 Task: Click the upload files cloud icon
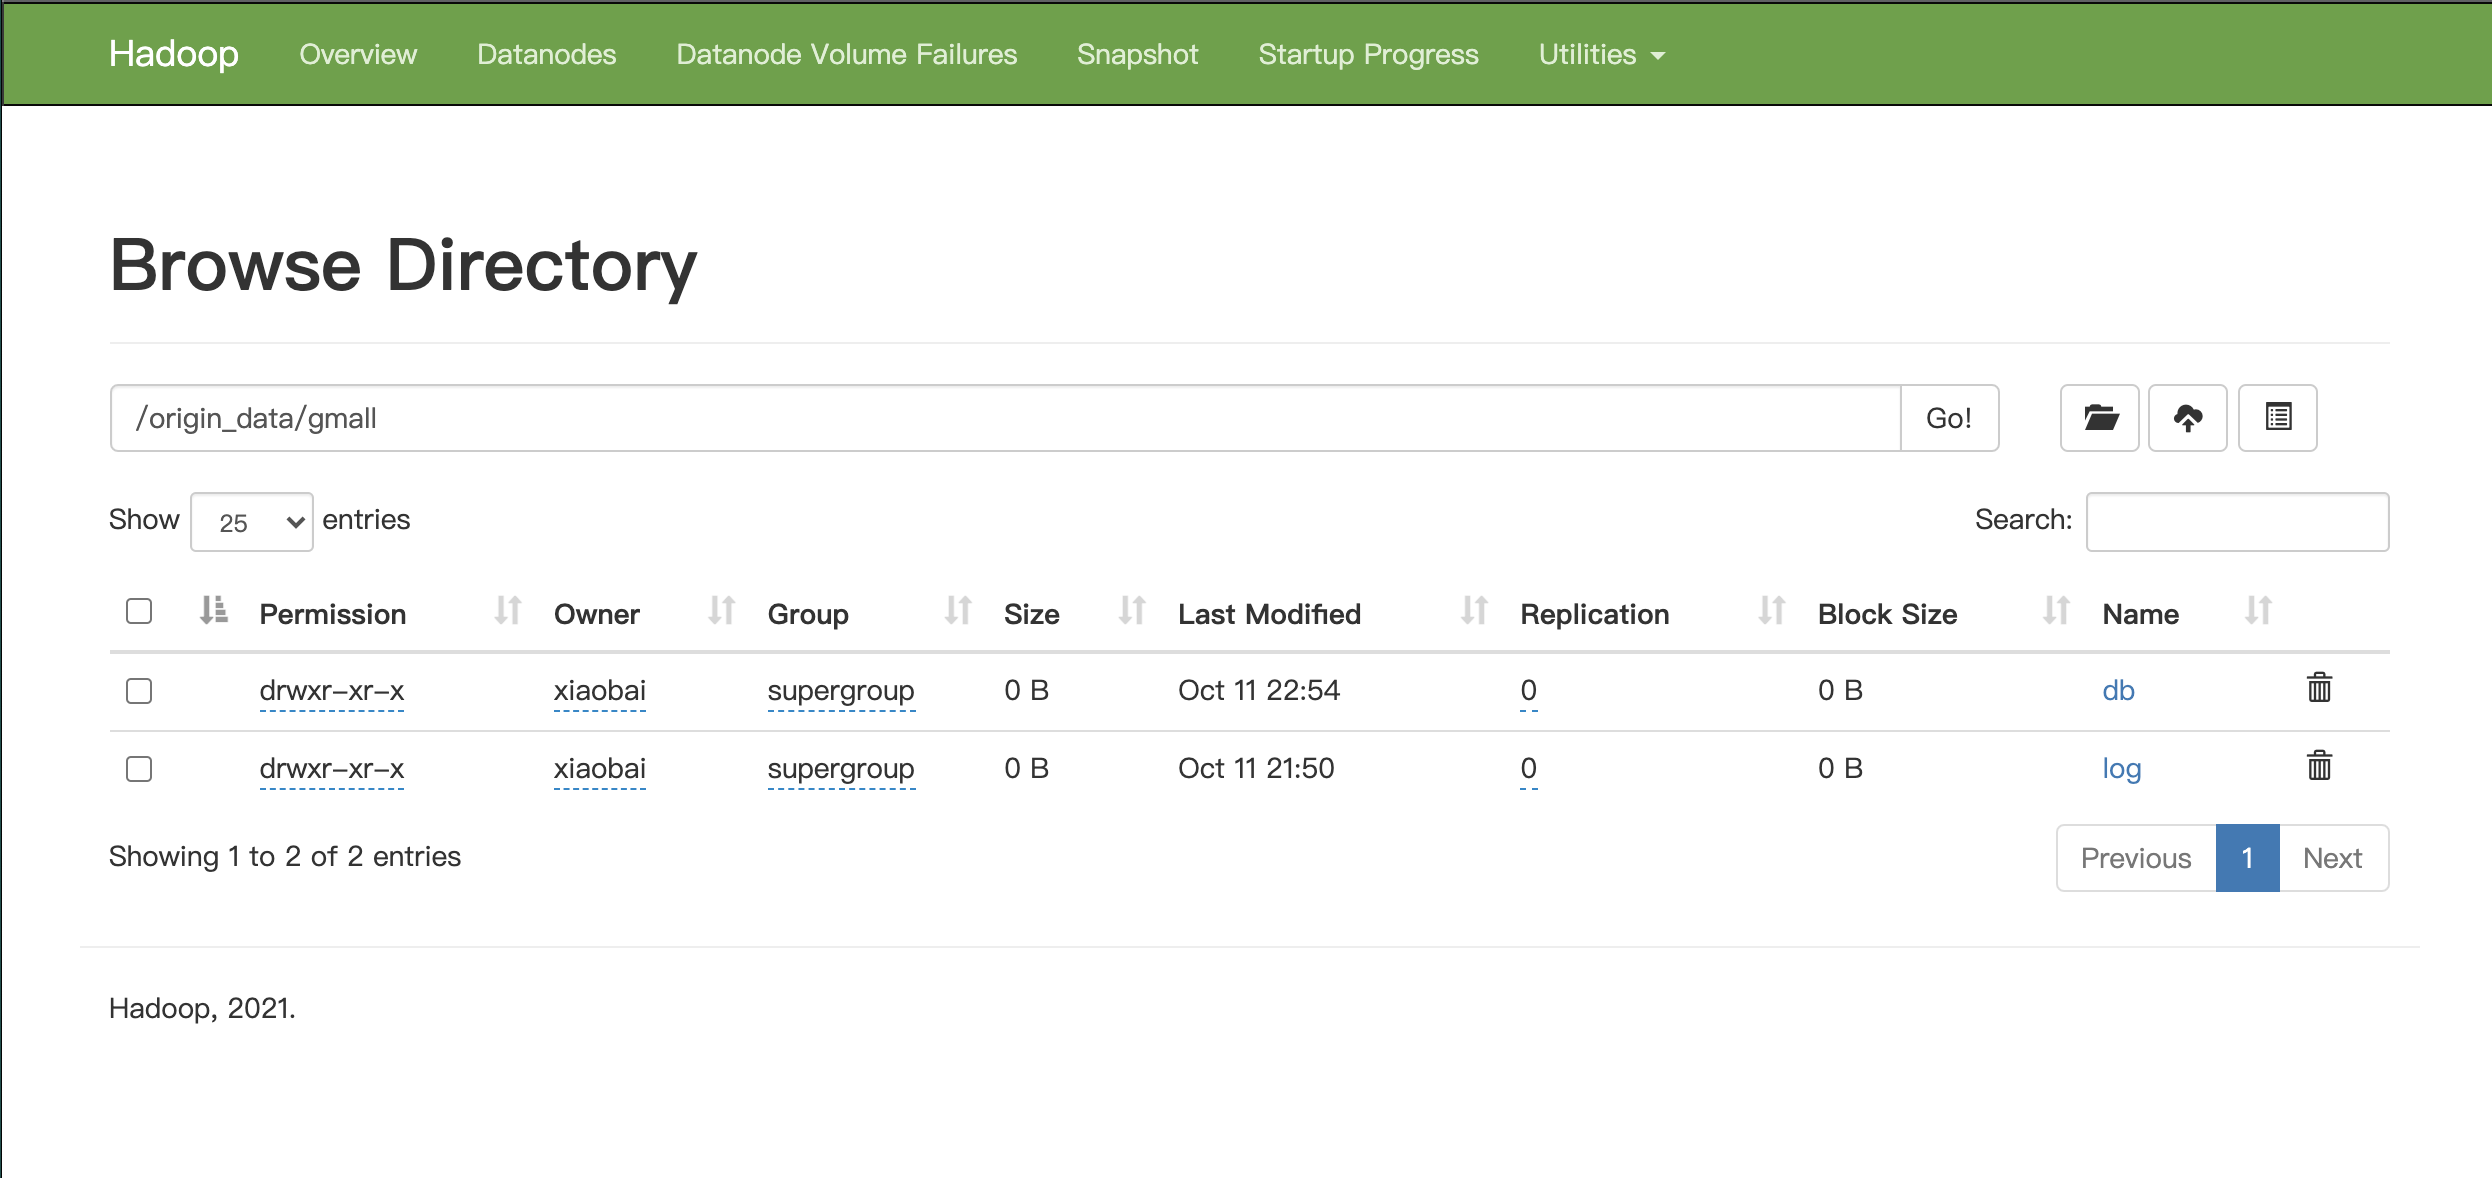coord(2187,418)
